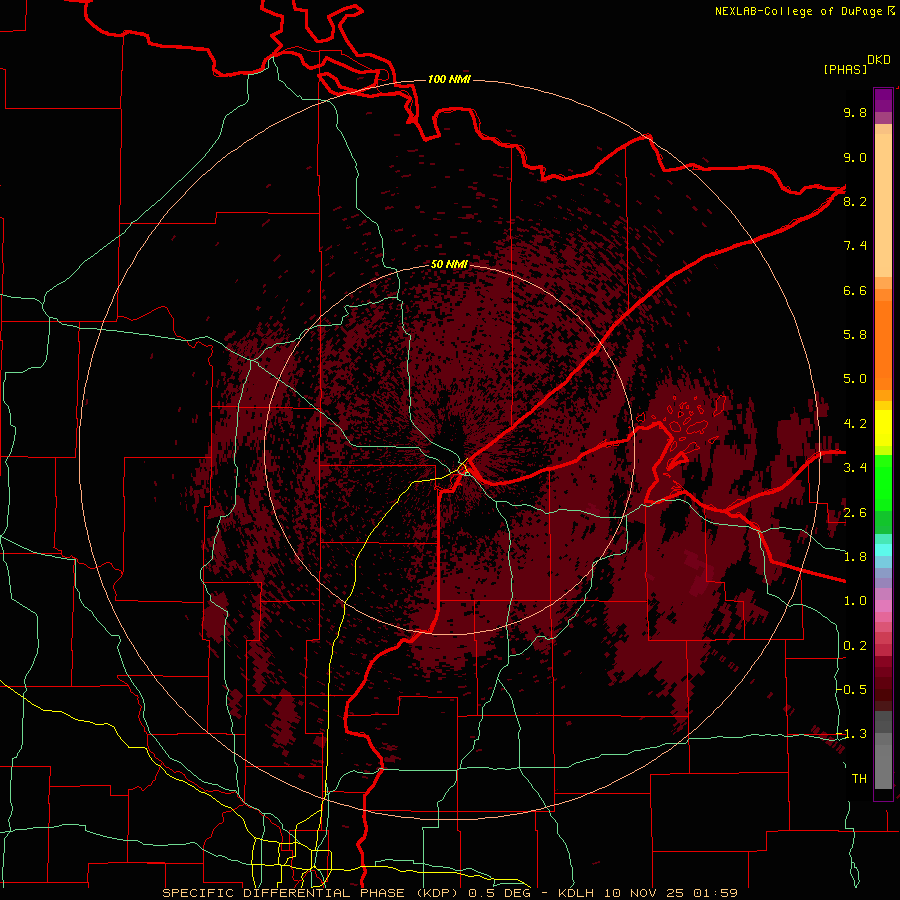Click the bright green segment of the color bar
This screenshot has width=900, height=900.
click(883, 485)
